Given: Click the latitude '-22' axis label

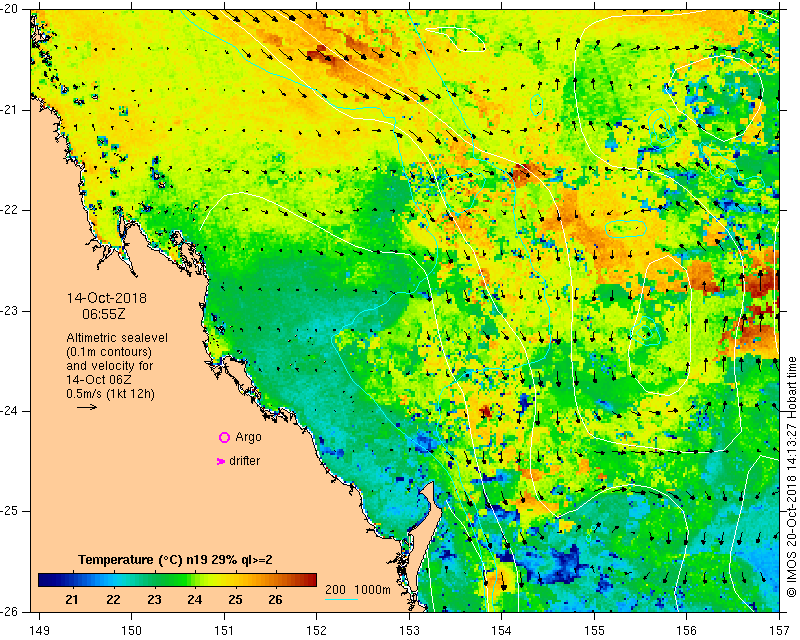Looking at the screenshot, I should point(9,210).
